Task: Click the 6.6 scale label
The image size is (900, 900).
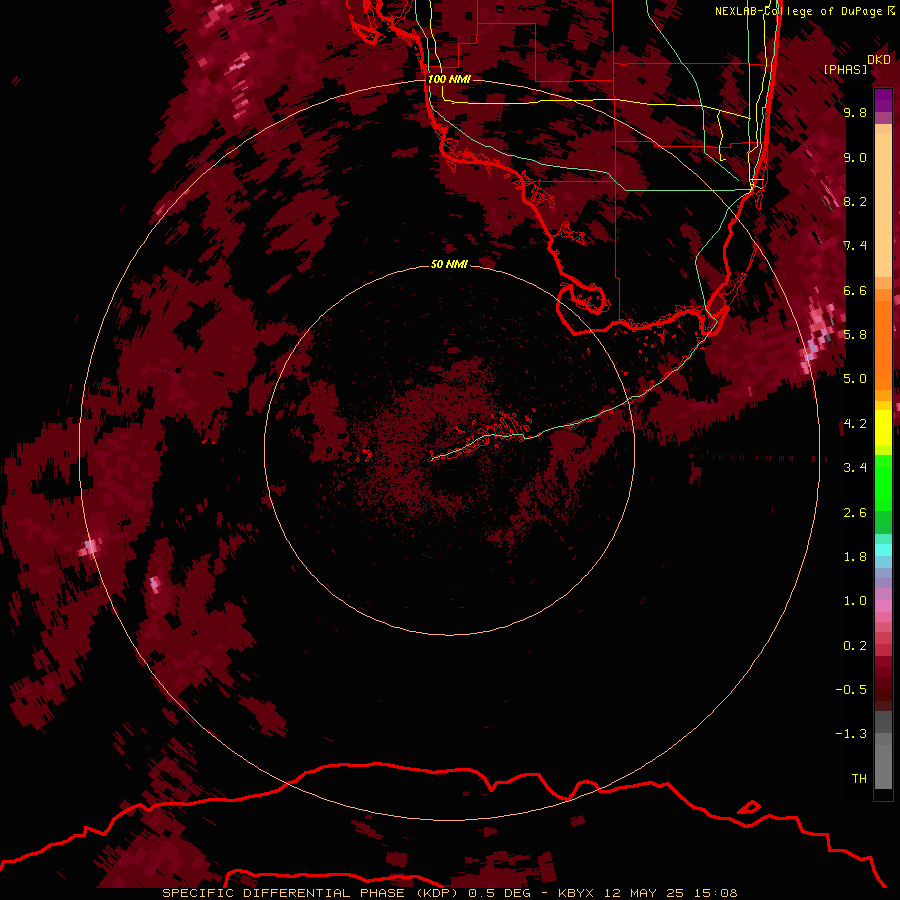Action: point(855,290)
